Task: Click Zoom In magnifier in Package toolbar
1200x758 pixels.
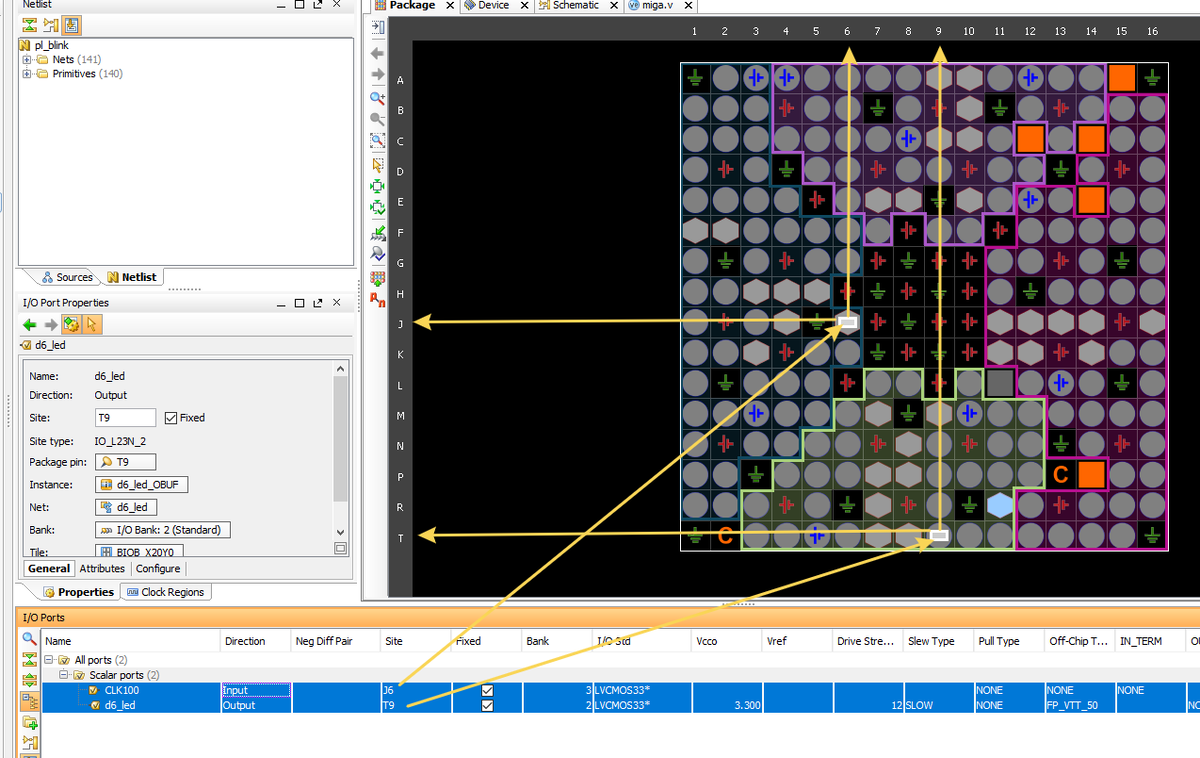Action: point(378,98)
